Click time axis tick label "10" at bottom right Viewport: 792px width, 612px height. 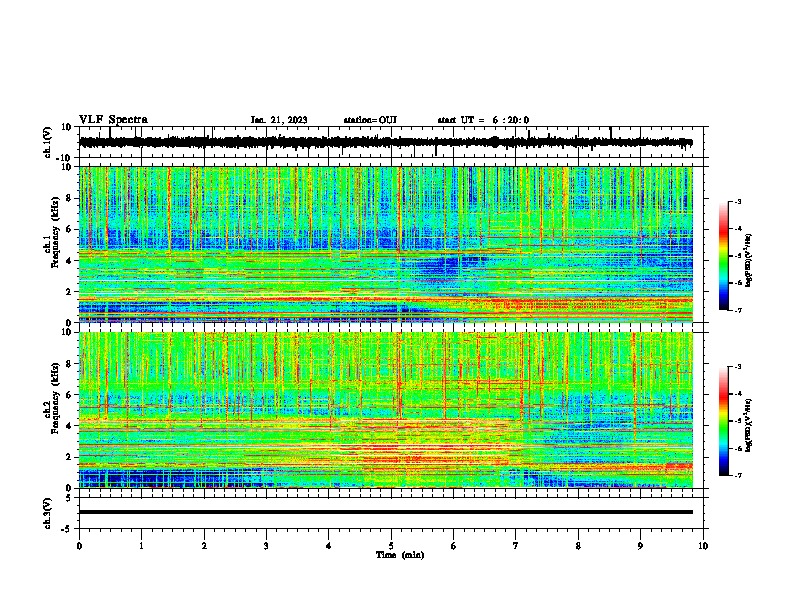point(703,546)
